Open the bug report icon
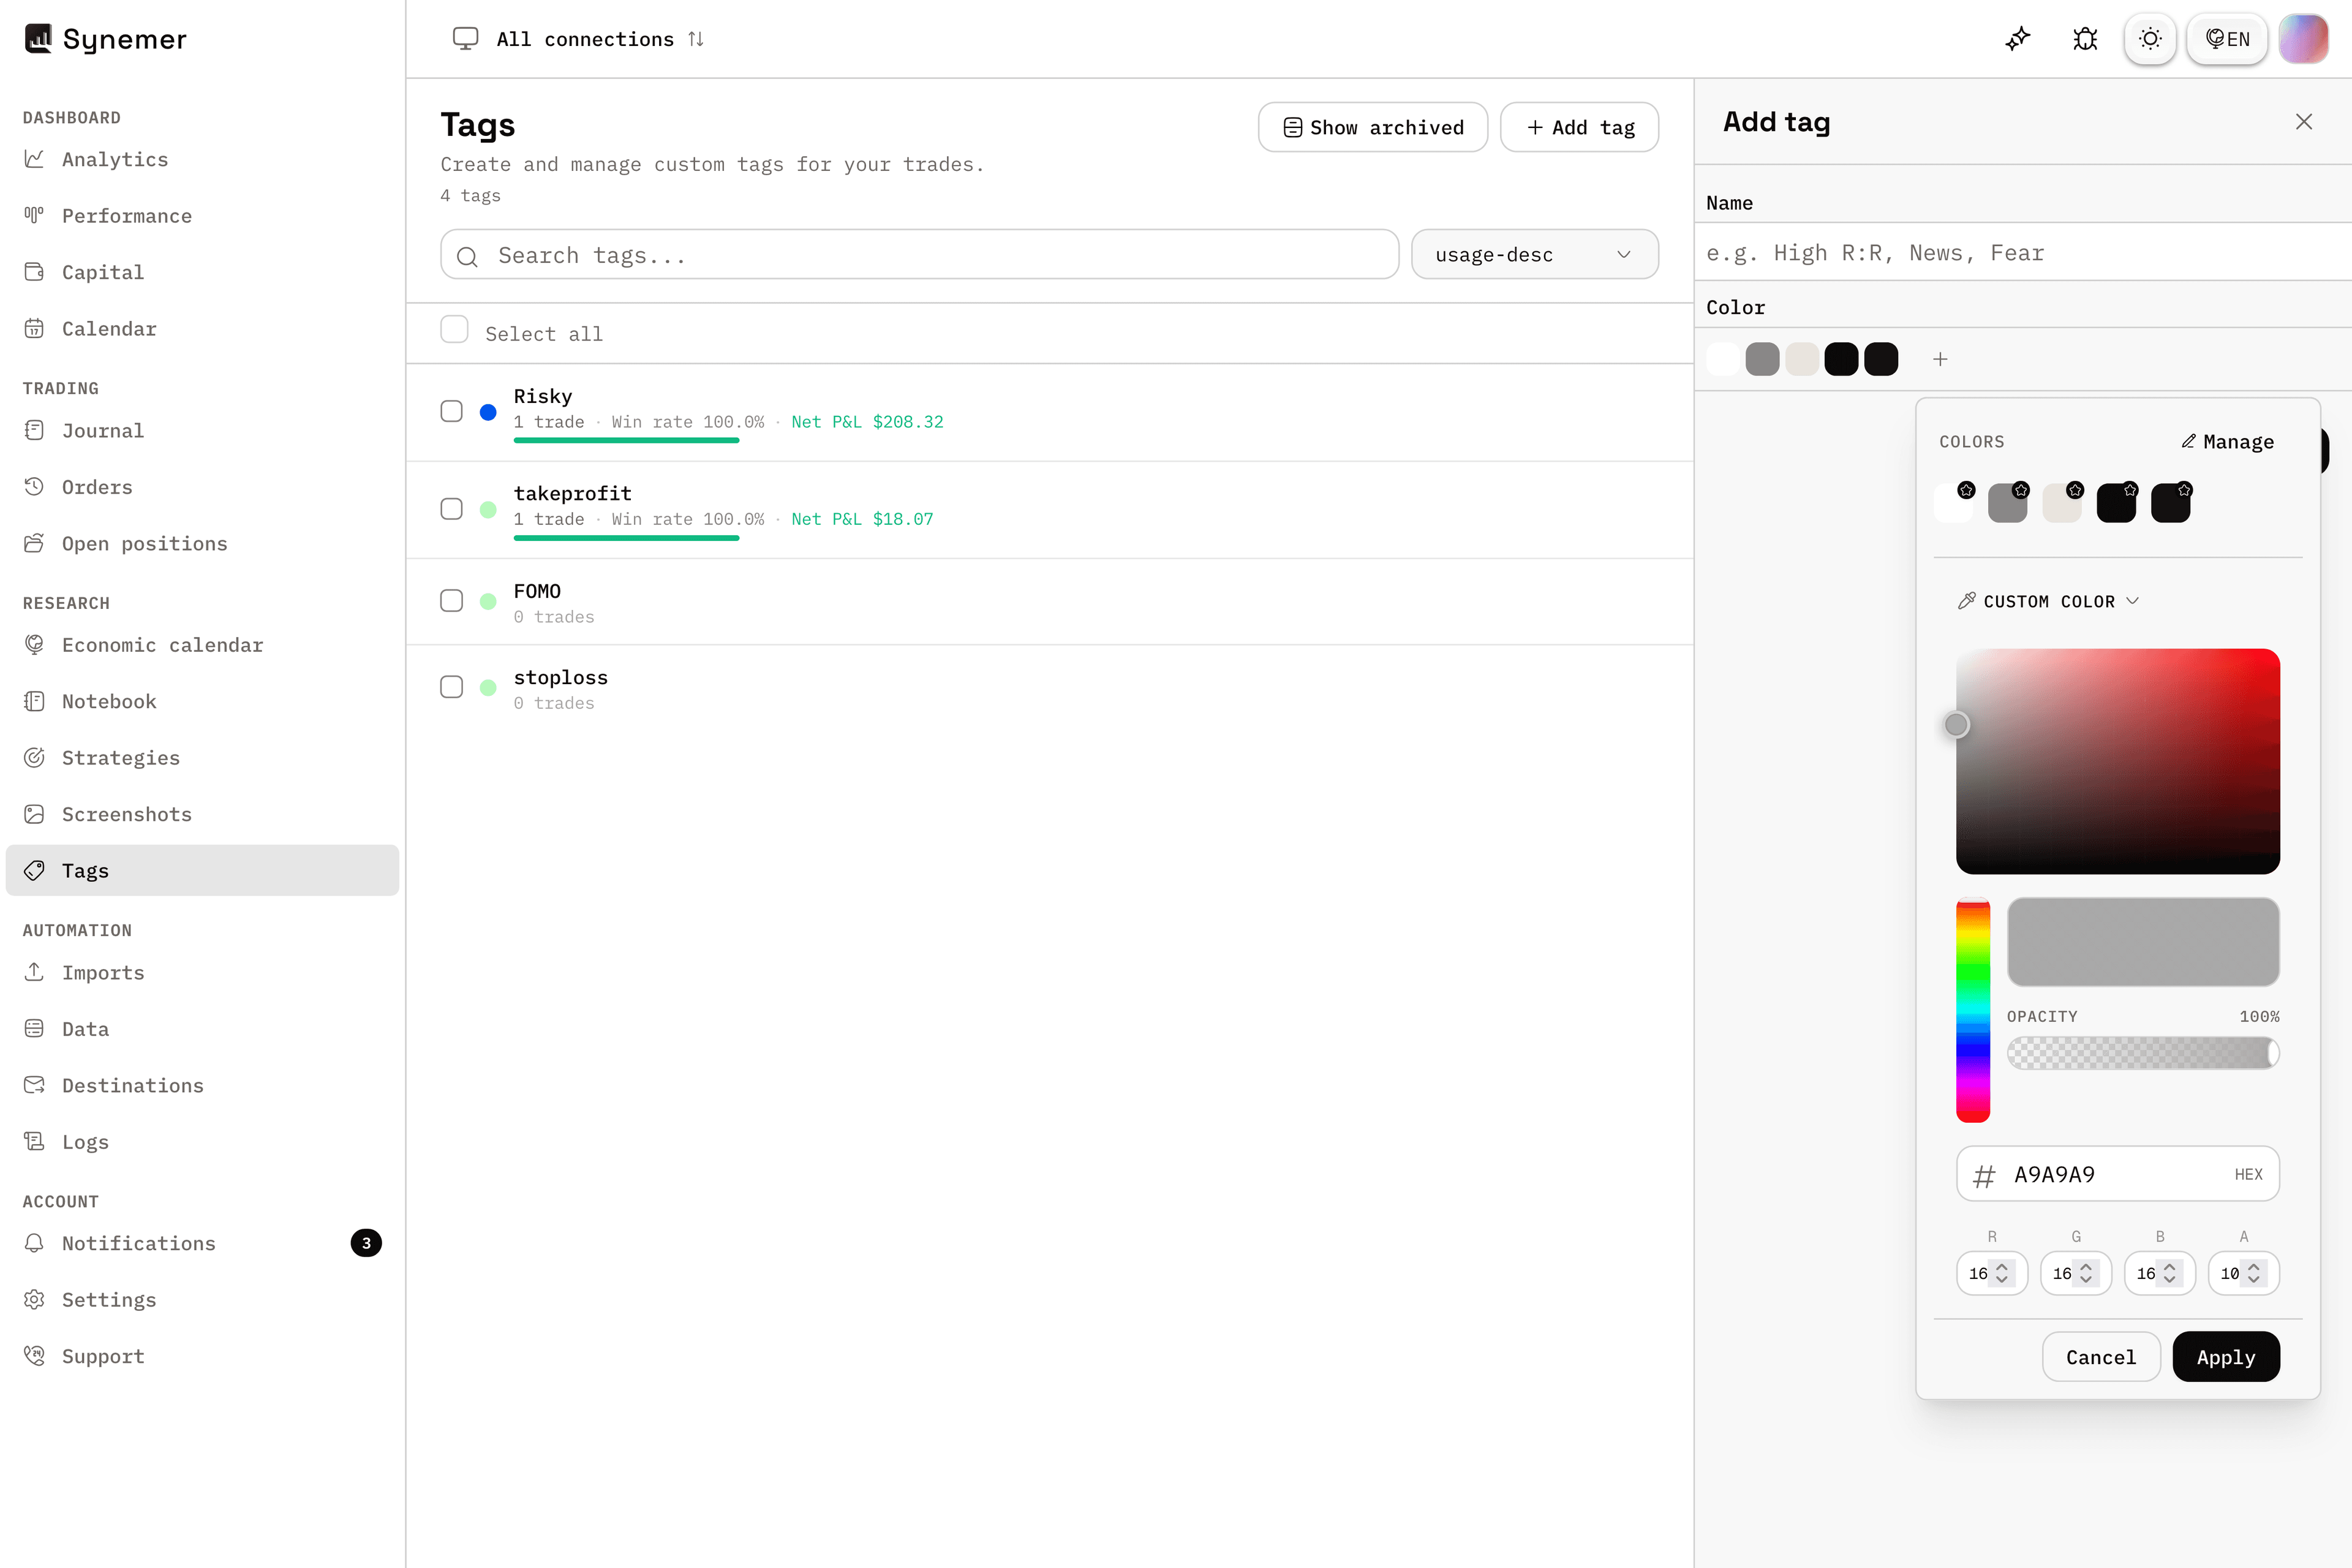This screenshot has height=1568, width=2352. [2085, 39]
